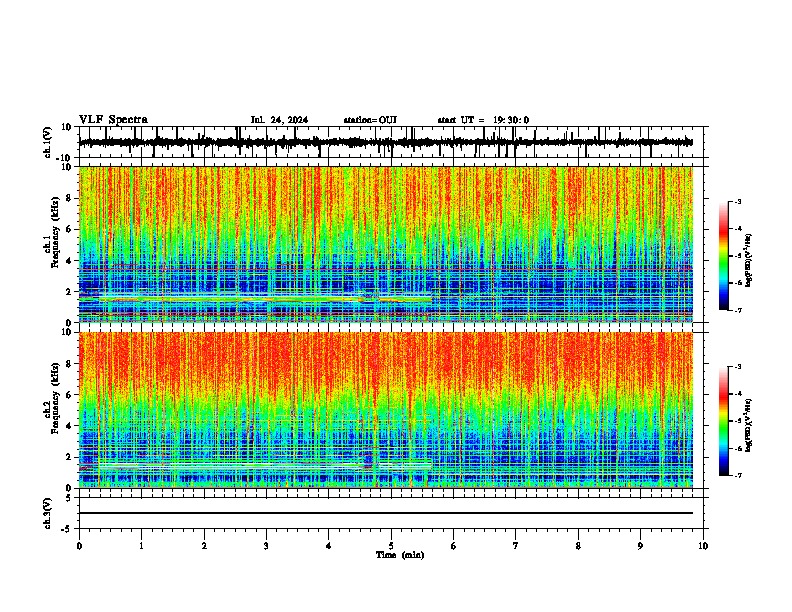The width and height of the screenshot is (792, 612).
Task: Select the date "Jul 24, 2024"
Action: (x=279, y=120)
